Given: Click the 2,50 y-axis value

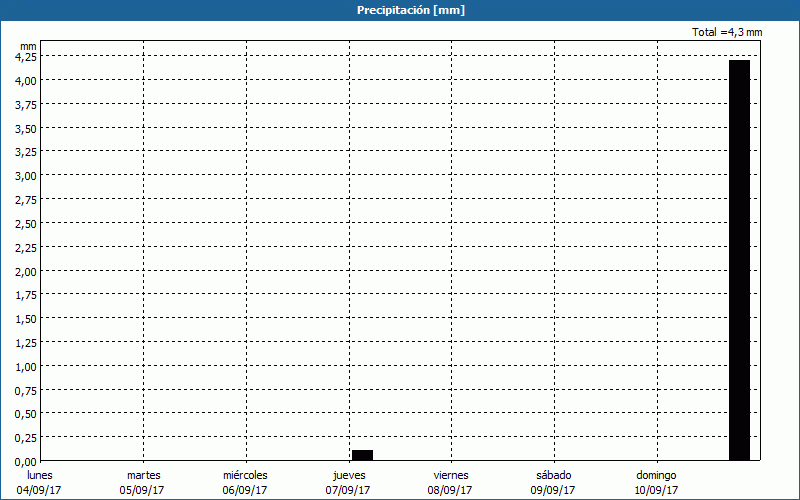Looking at the screenshot, I should (x=26, y=223).
